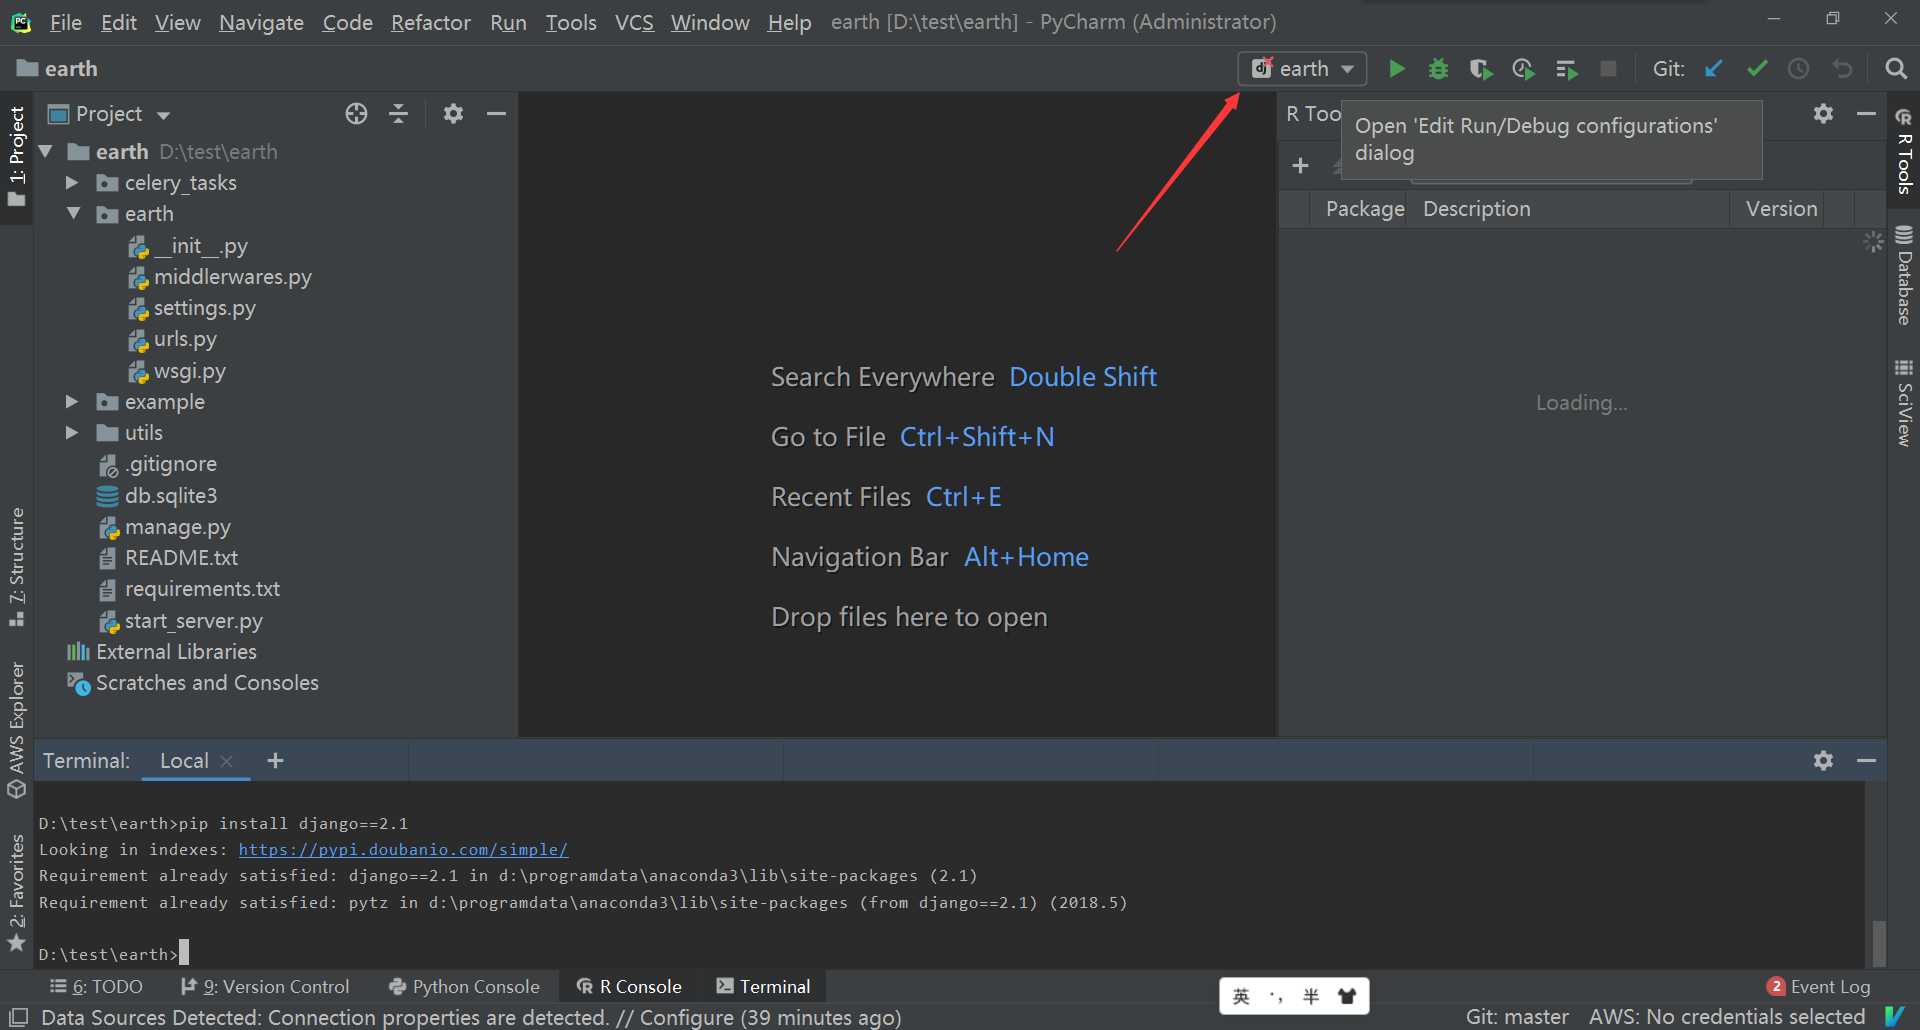The image size is (1920, 1030).
Task: Click the Data Sources Detected status message
Action: (471, 1017)
